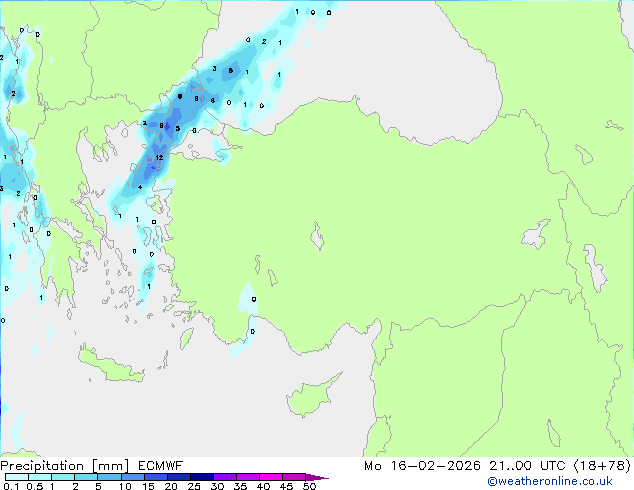Screen dimensions: 634x490
Task: Click legend tick label '50'
Action: (x=309, y=486)
